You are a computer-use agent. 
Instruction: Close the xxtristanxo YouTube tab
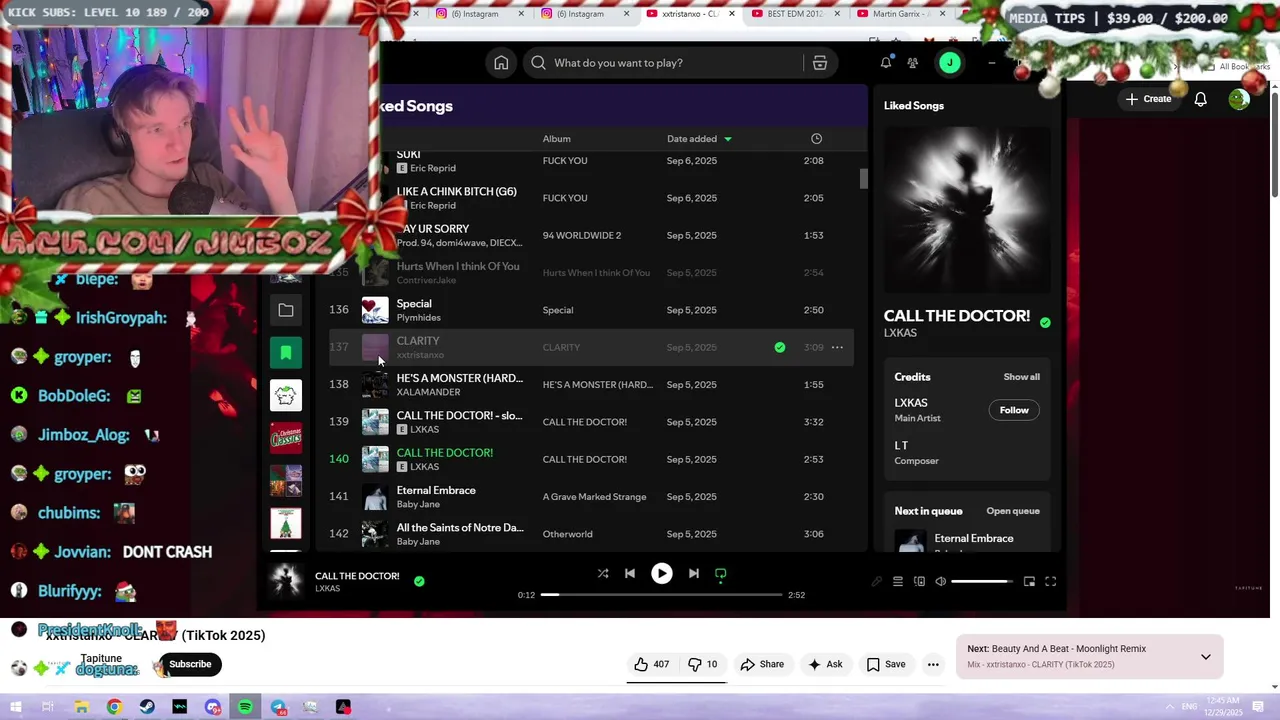tap(732, 14)
